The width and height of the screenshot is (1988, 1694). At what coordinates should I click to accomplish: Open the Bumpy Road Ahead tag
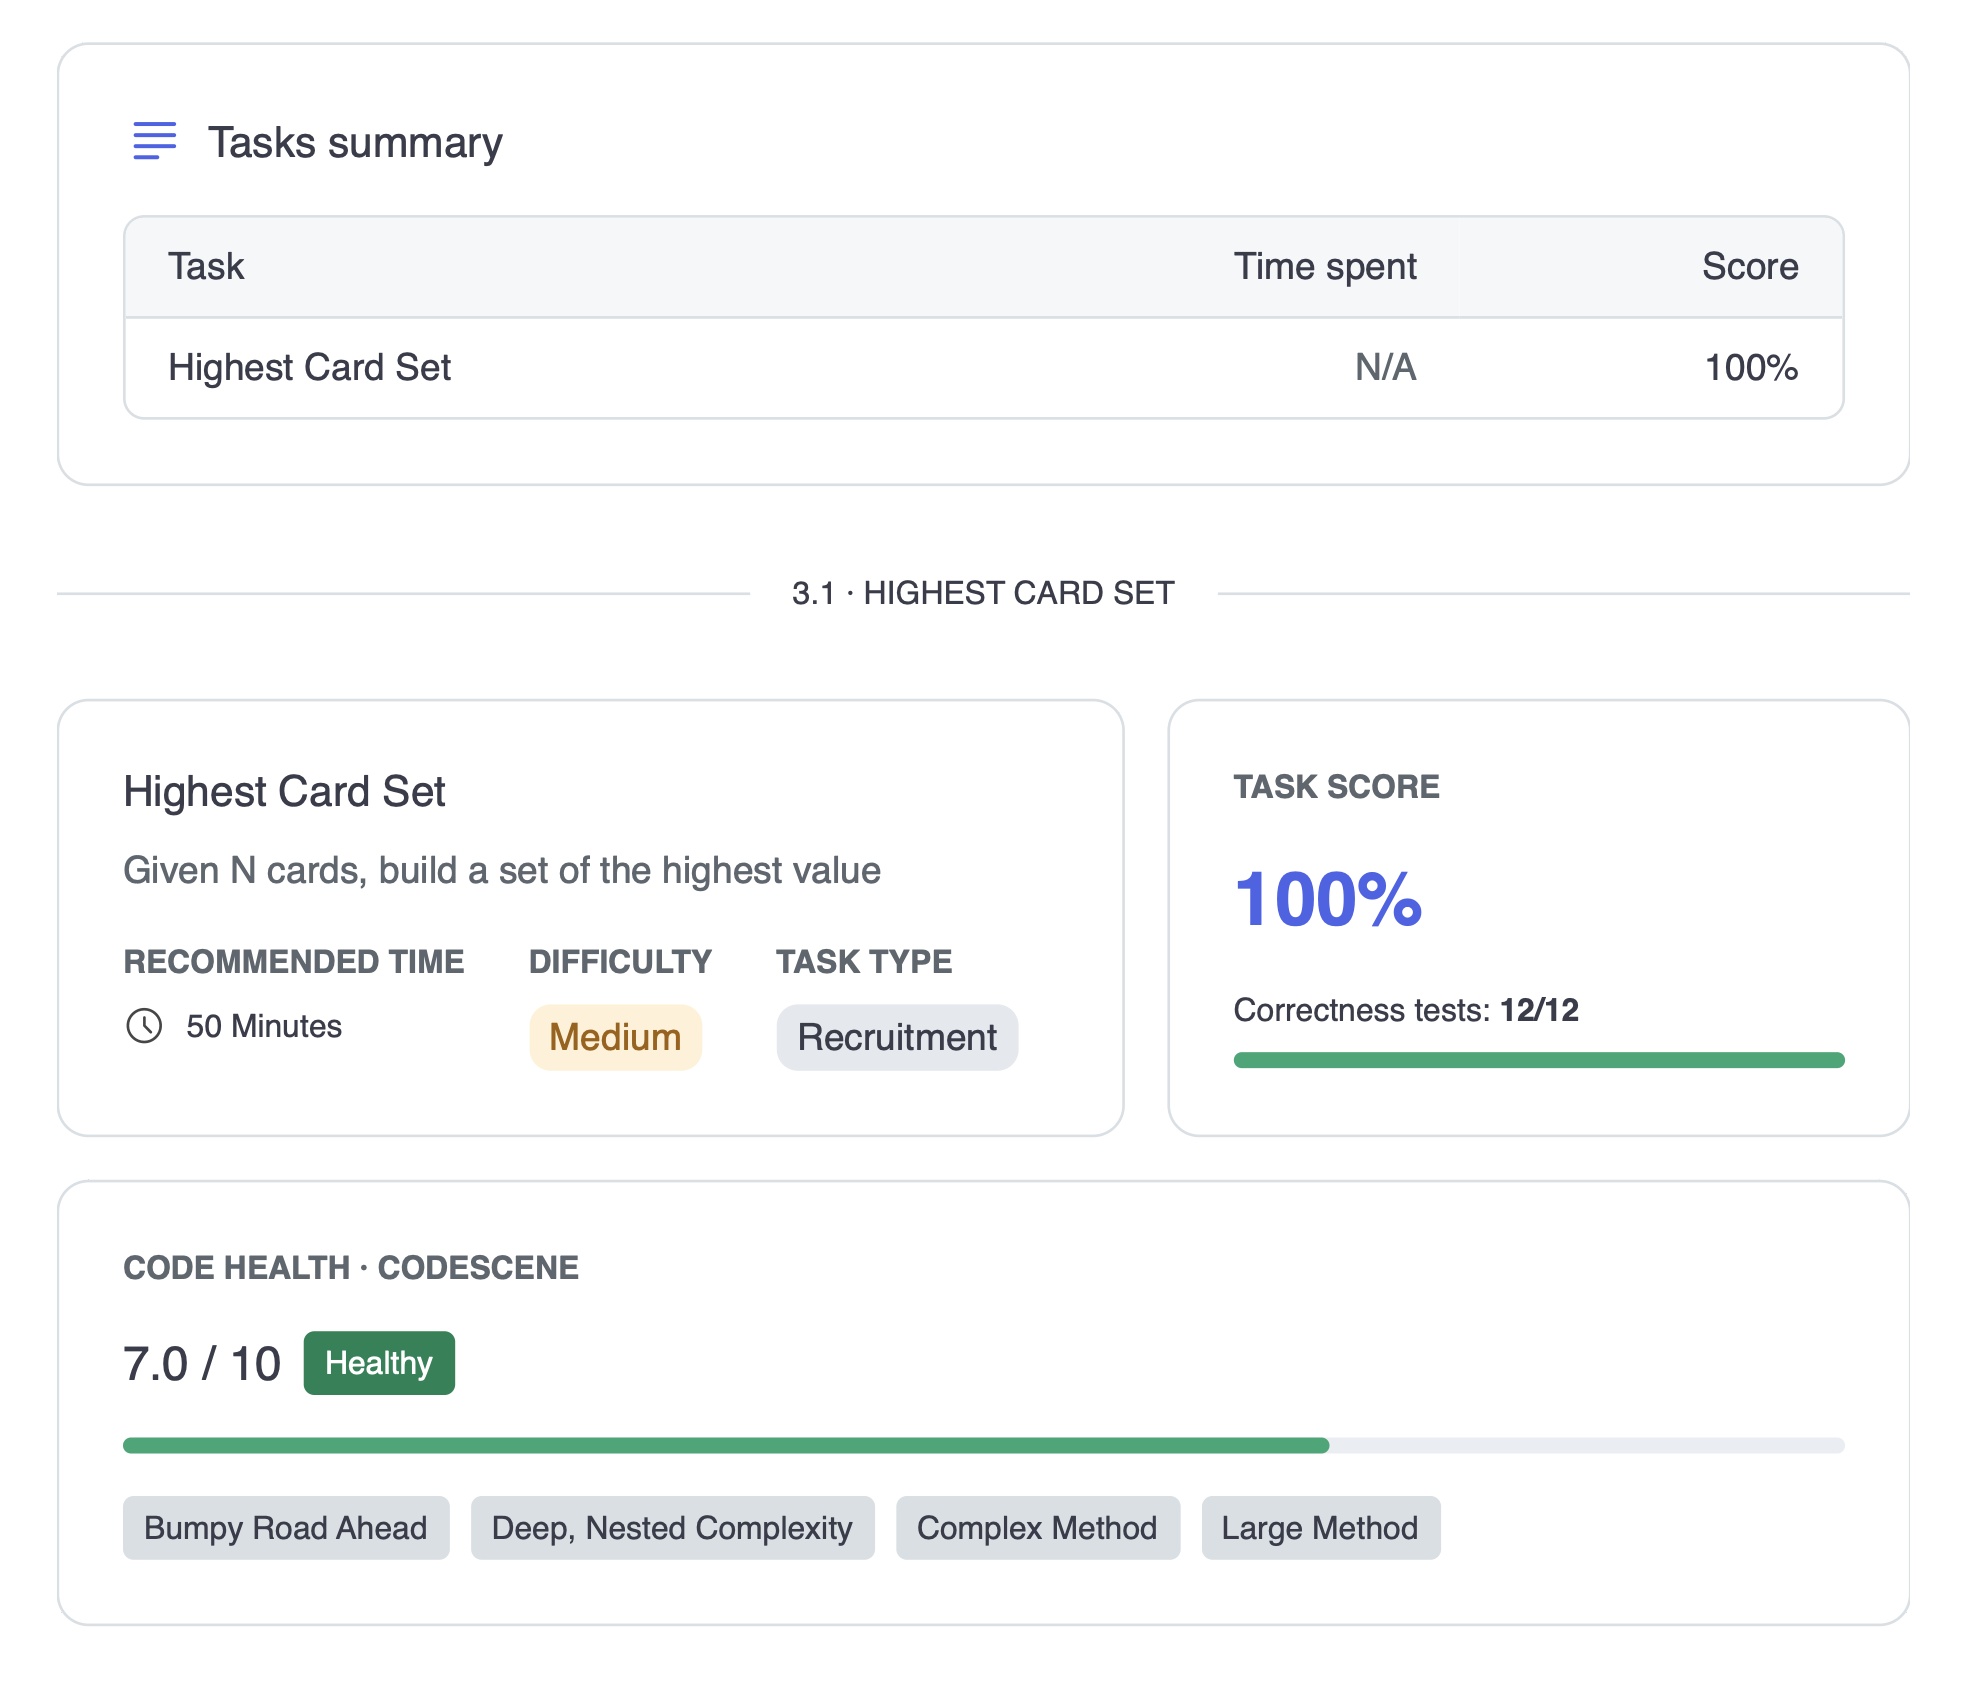286,1527
